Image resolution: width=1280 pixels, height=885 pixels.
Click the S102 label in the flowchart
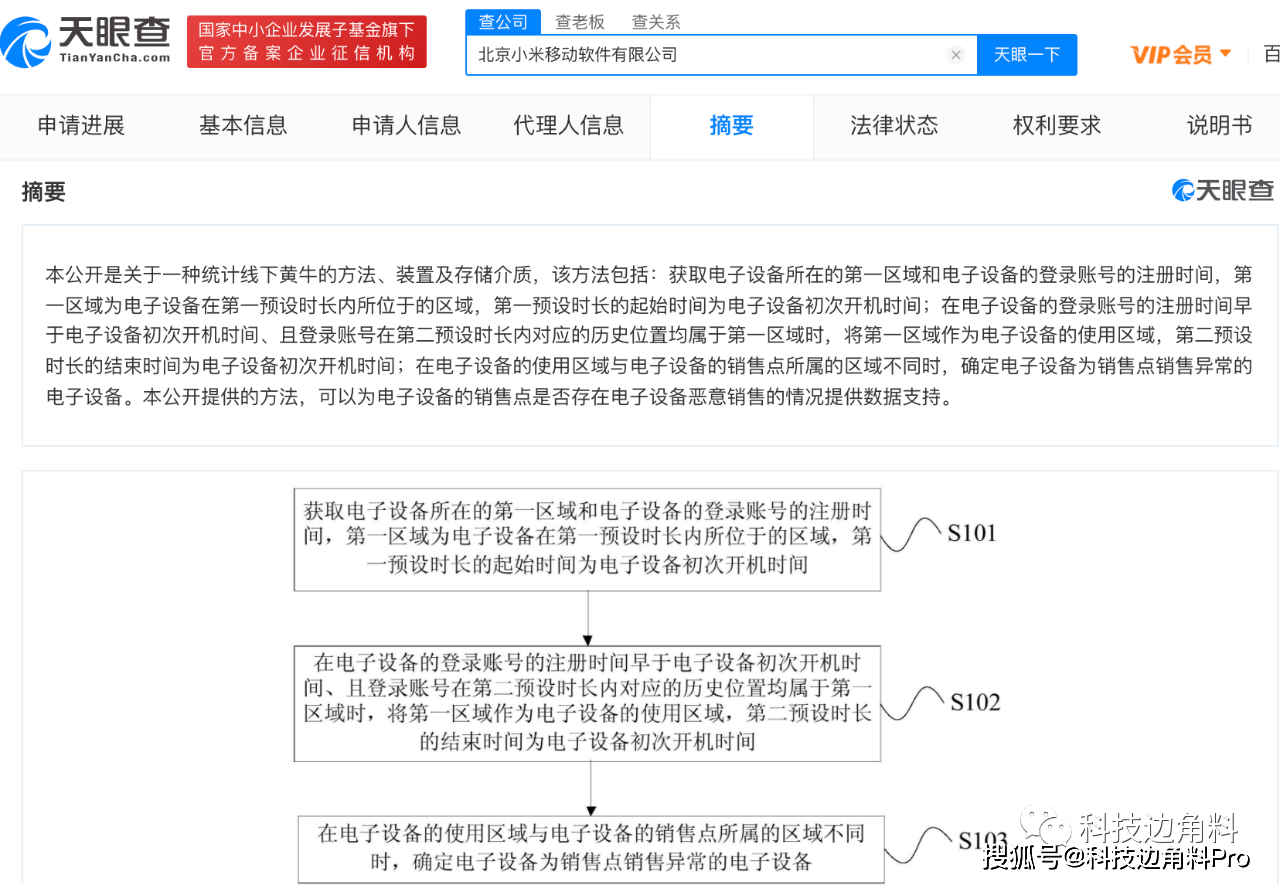[x=975, y=702]
